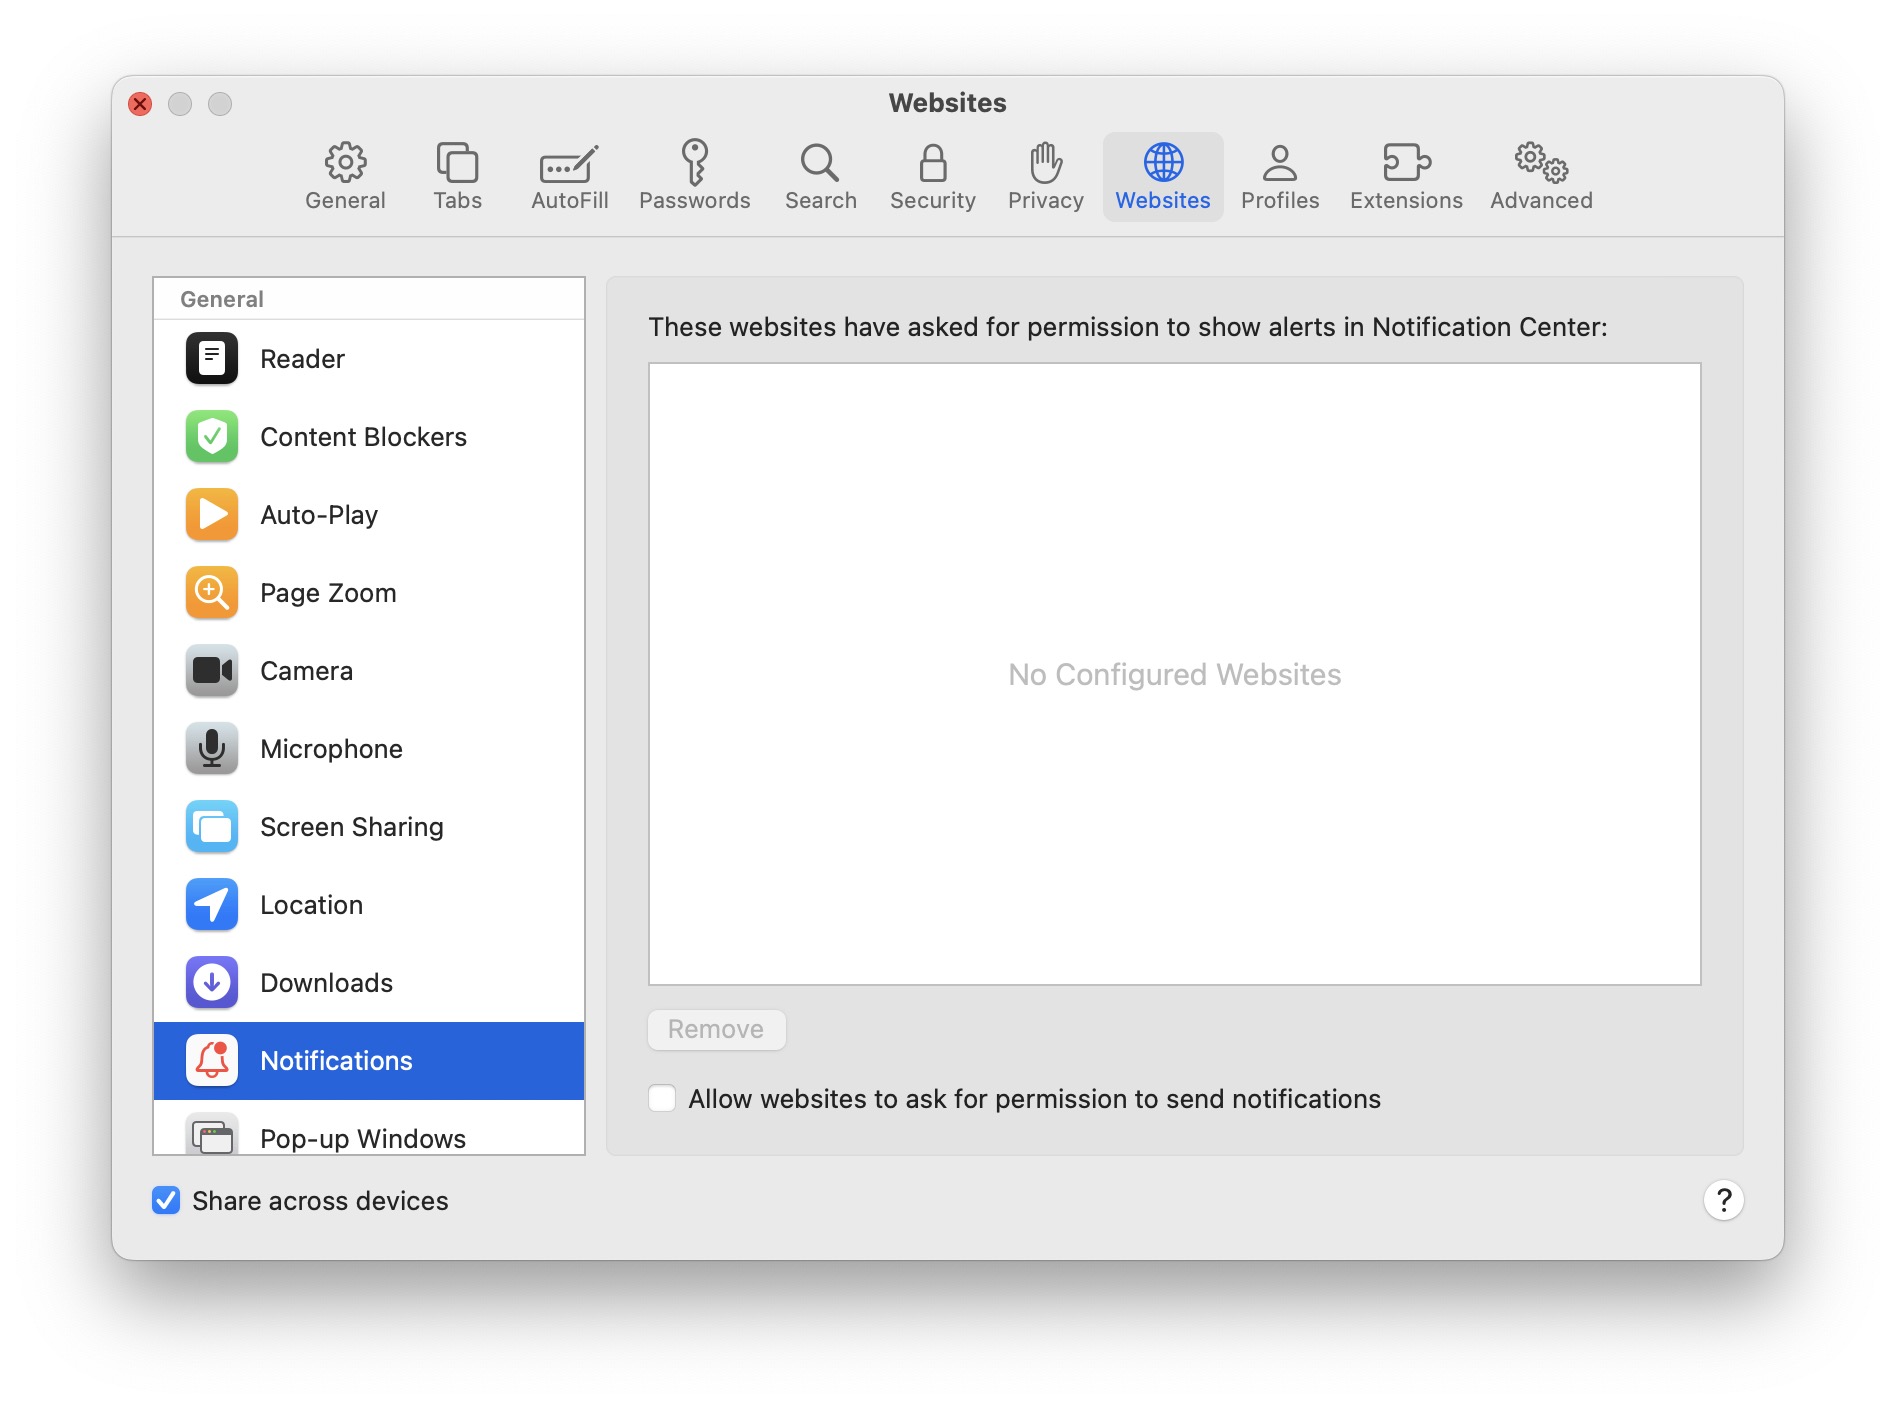Image resolution: width=1896 pixels, height=1408 pixels.
Task: Open the Profiles preferences pane
Action: pos(1280,177)
